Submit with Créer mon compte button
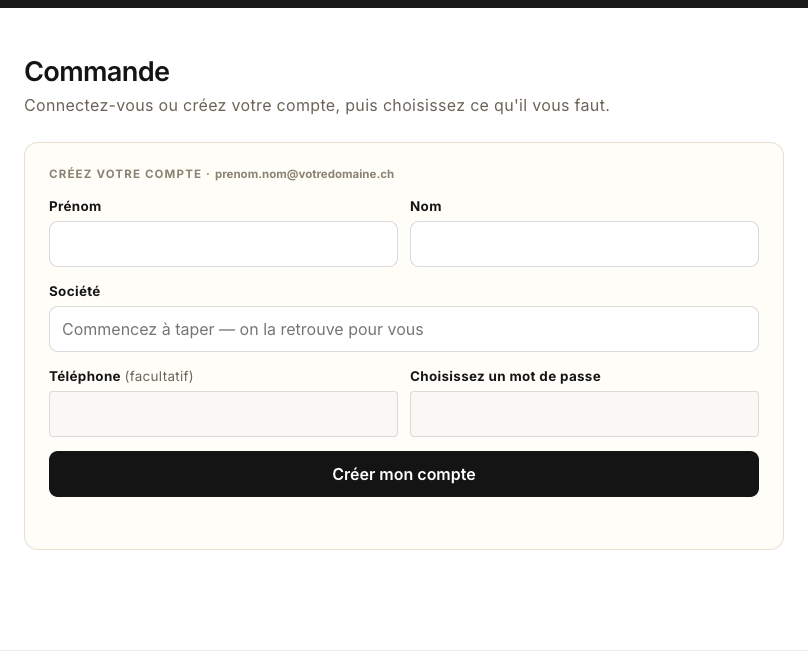The image size is (808, 658). (x=403, y=474)
